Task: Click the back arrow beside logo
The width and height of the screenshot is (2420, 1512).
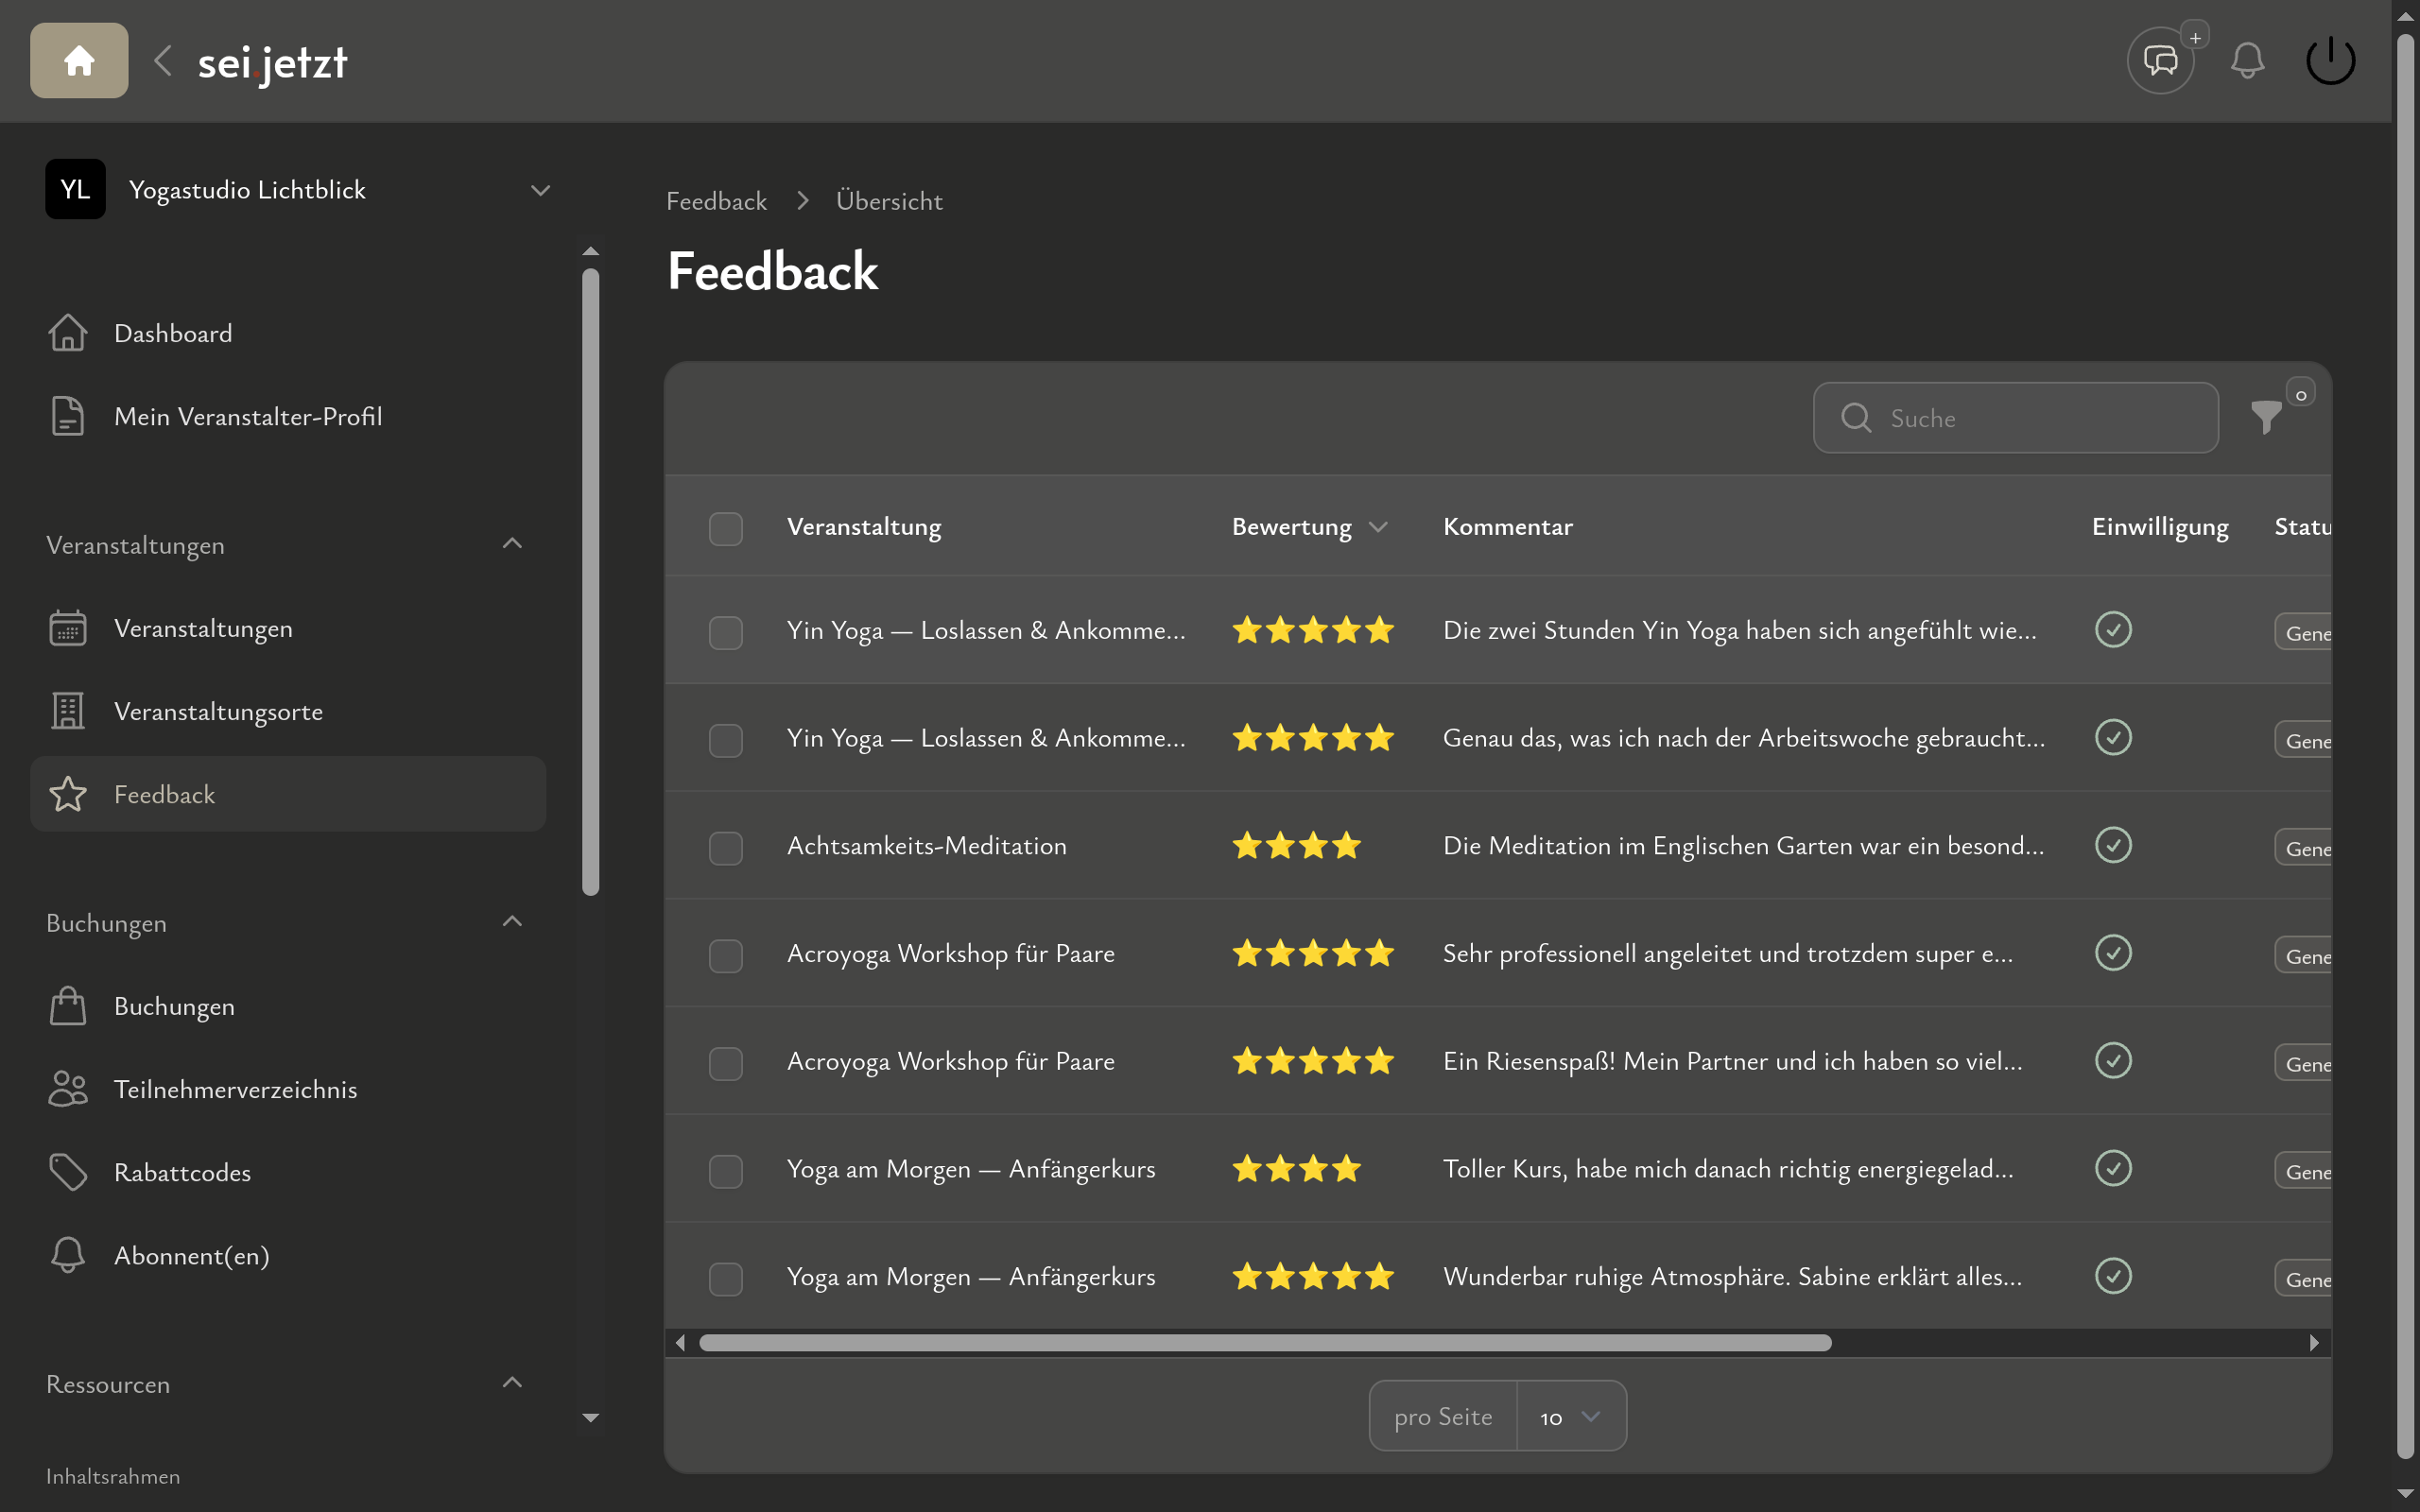Action: tap(163, 61)
